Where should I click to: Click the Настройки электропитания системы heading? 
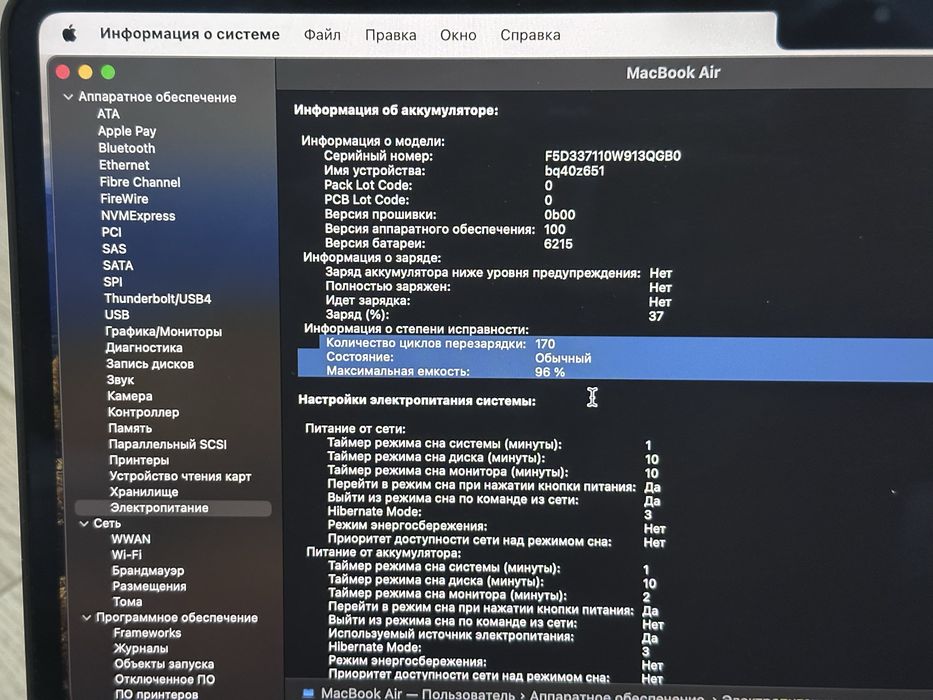417,401
